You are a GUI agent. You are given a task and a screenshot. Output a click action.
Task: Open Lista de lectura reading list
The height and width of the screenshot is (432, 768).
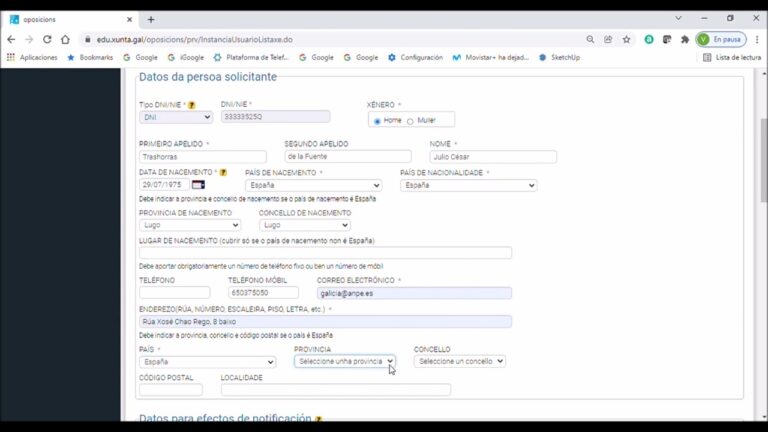coord(731,57)
